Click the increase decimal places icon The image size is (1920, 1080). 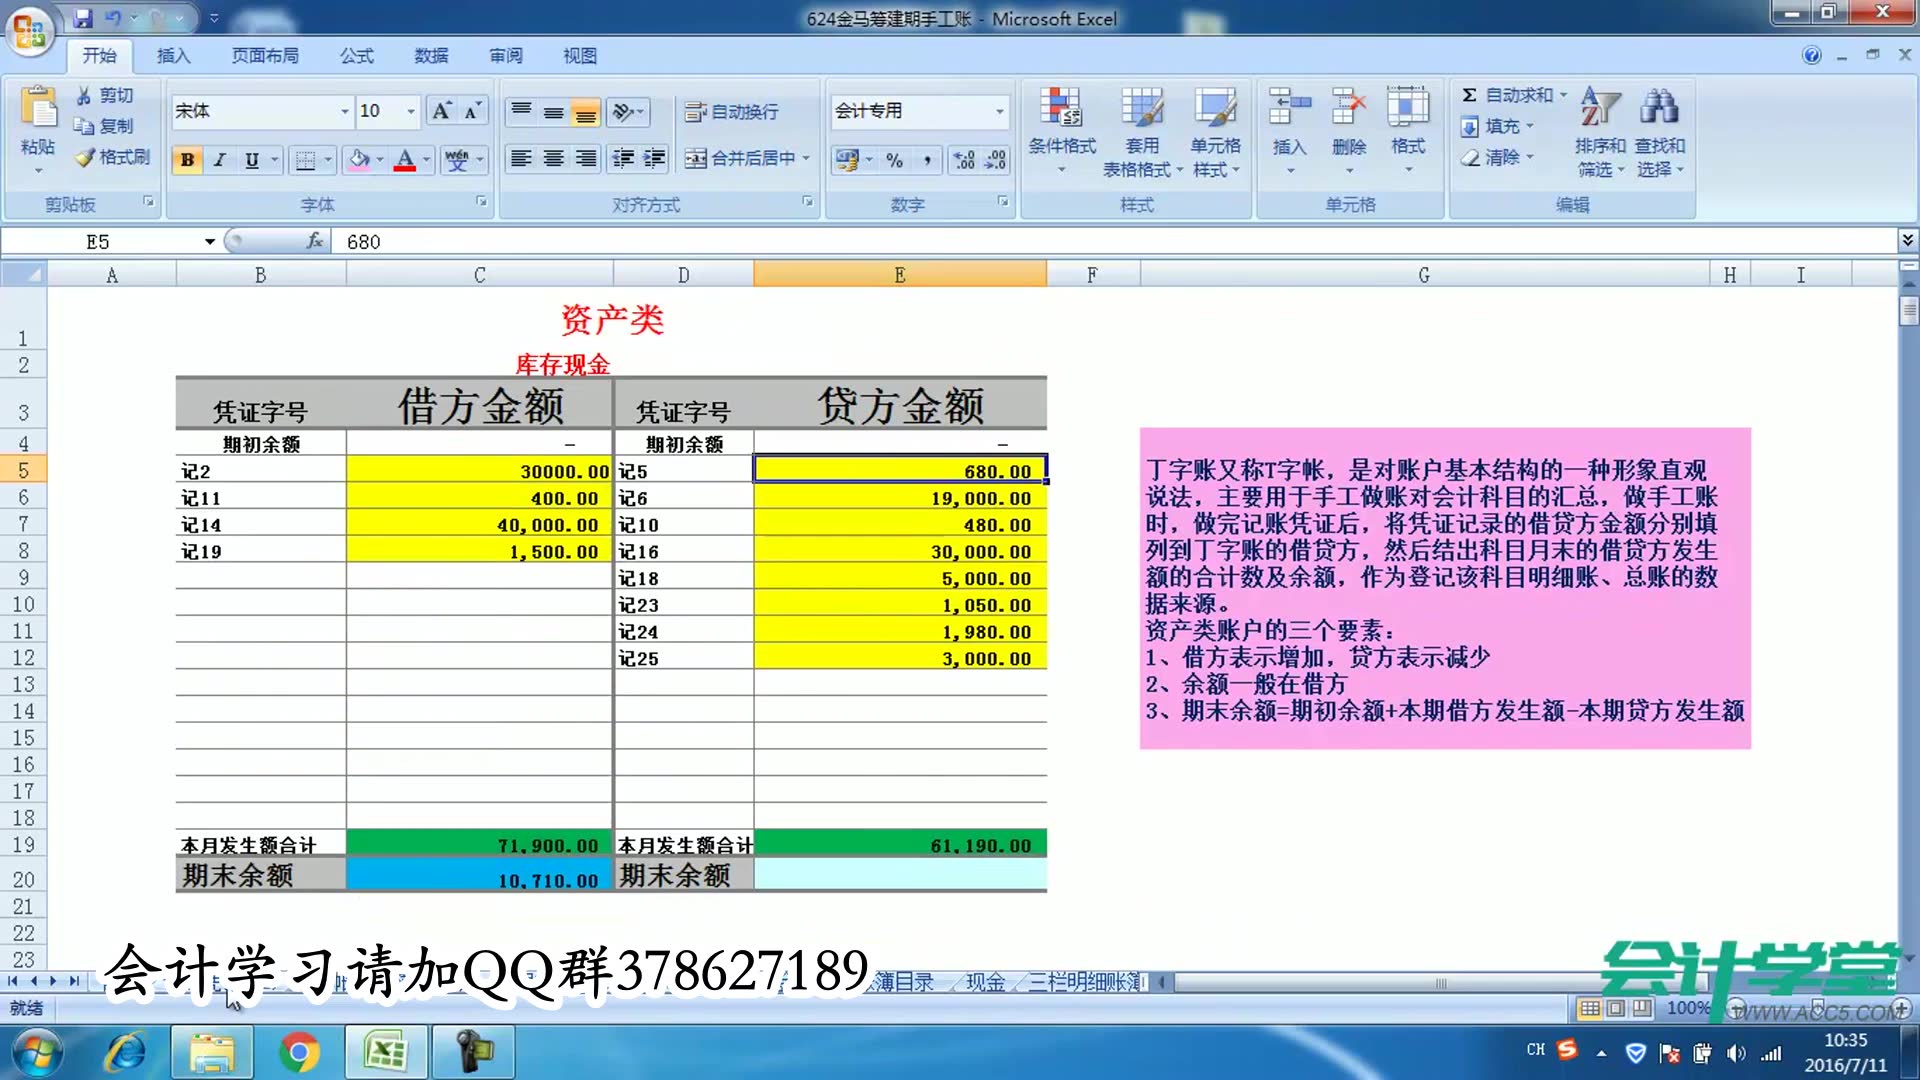tap(961, 160)
